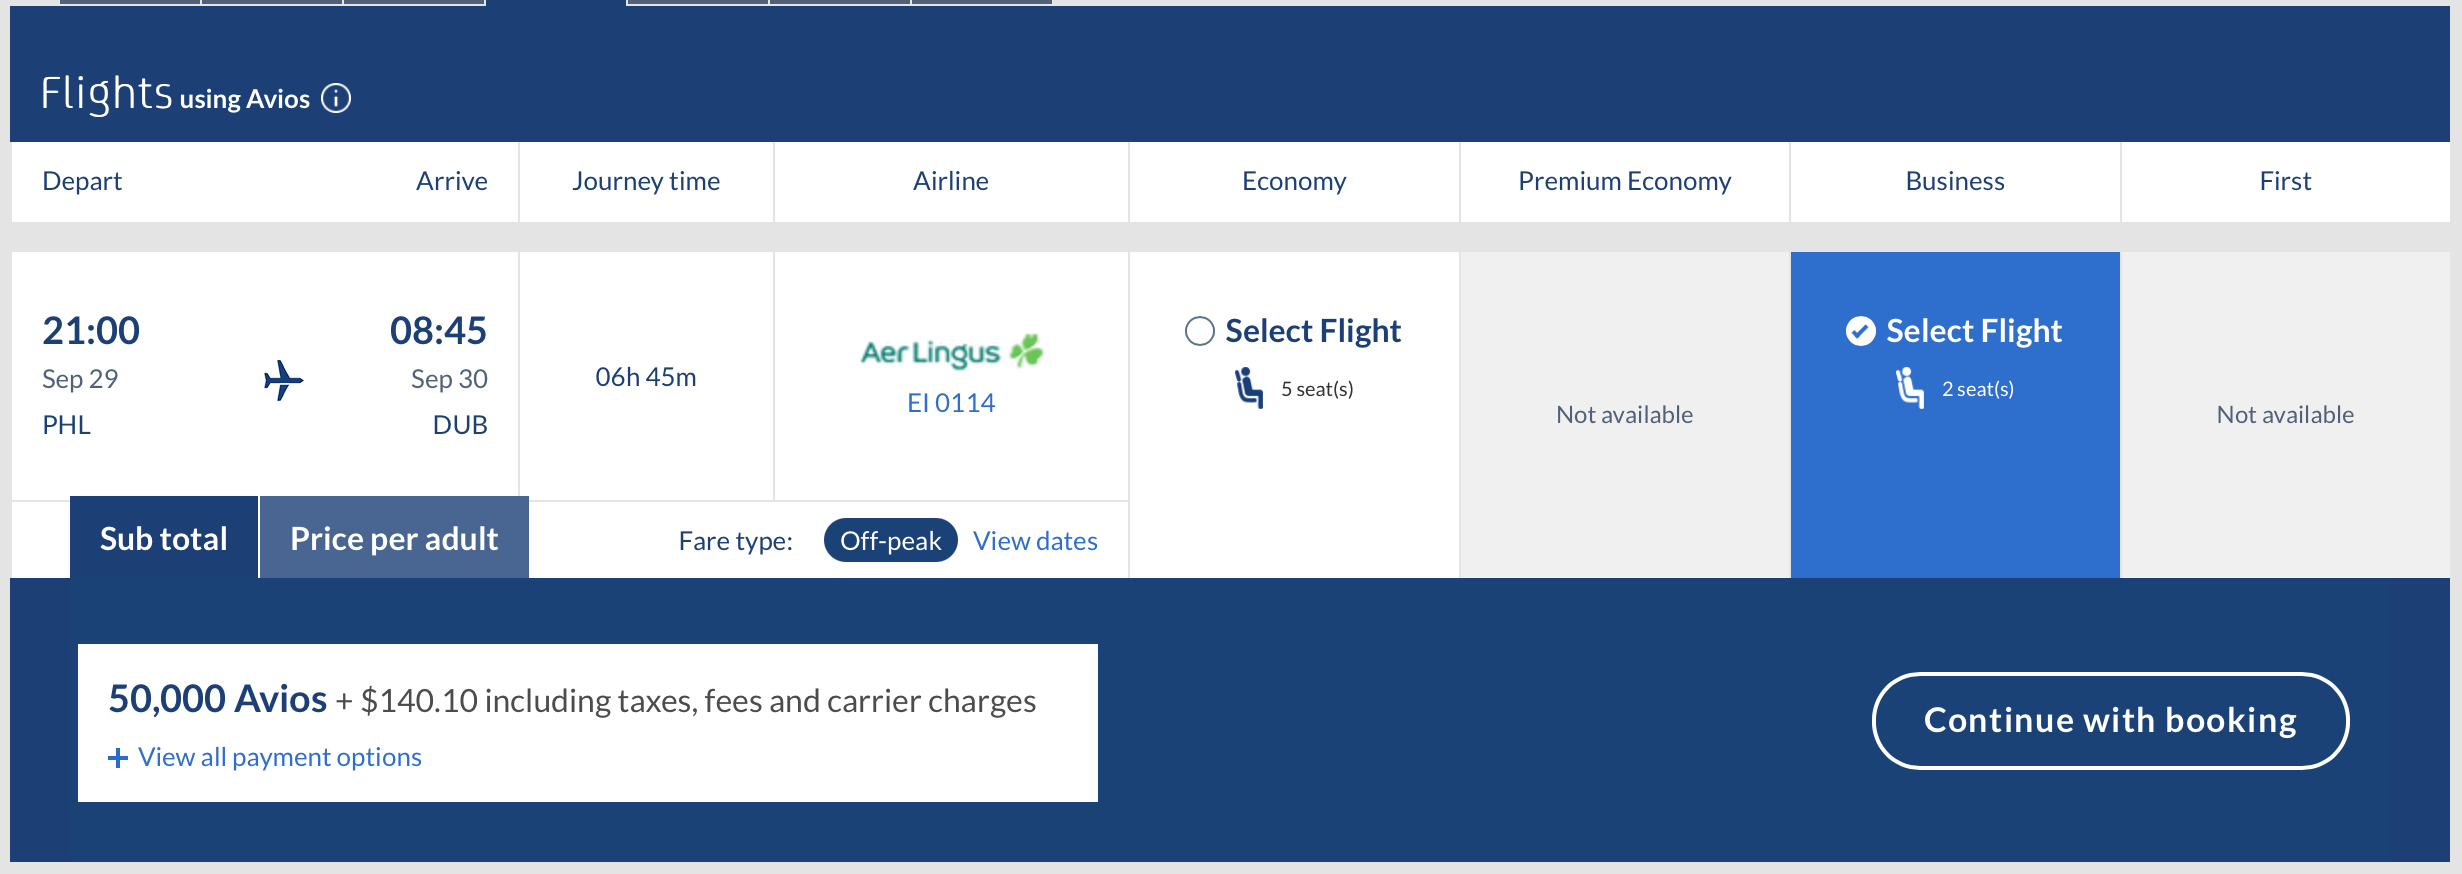Click the plus icon next to payment options
2462x874 pixels.
(x=117, y=757)
